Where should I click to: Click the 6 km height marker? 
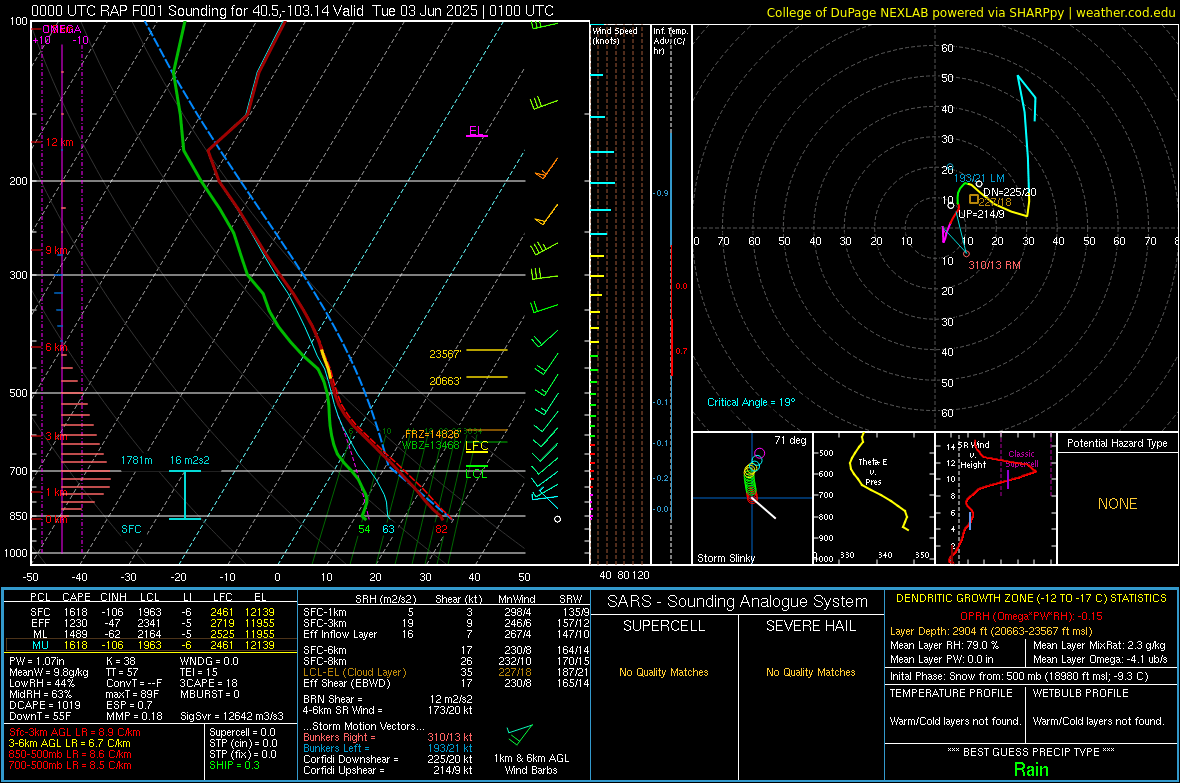tap(56, 347)
